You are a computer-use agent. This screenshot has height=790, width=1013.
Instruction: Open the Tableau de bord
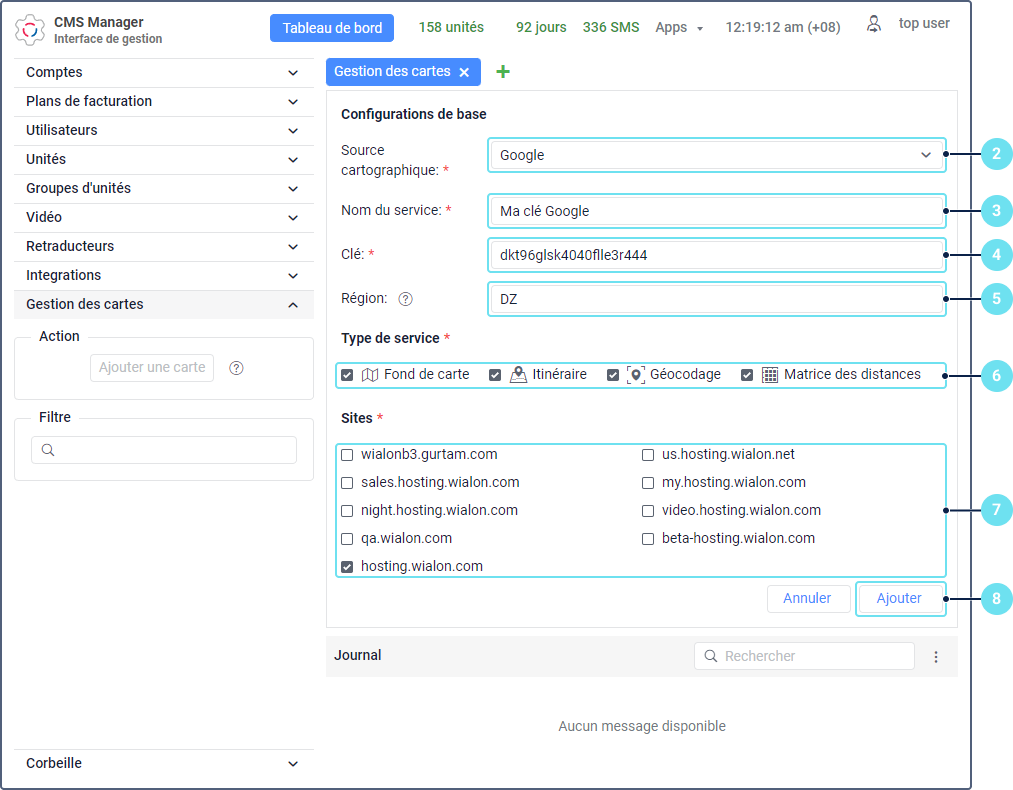point(332,28)
